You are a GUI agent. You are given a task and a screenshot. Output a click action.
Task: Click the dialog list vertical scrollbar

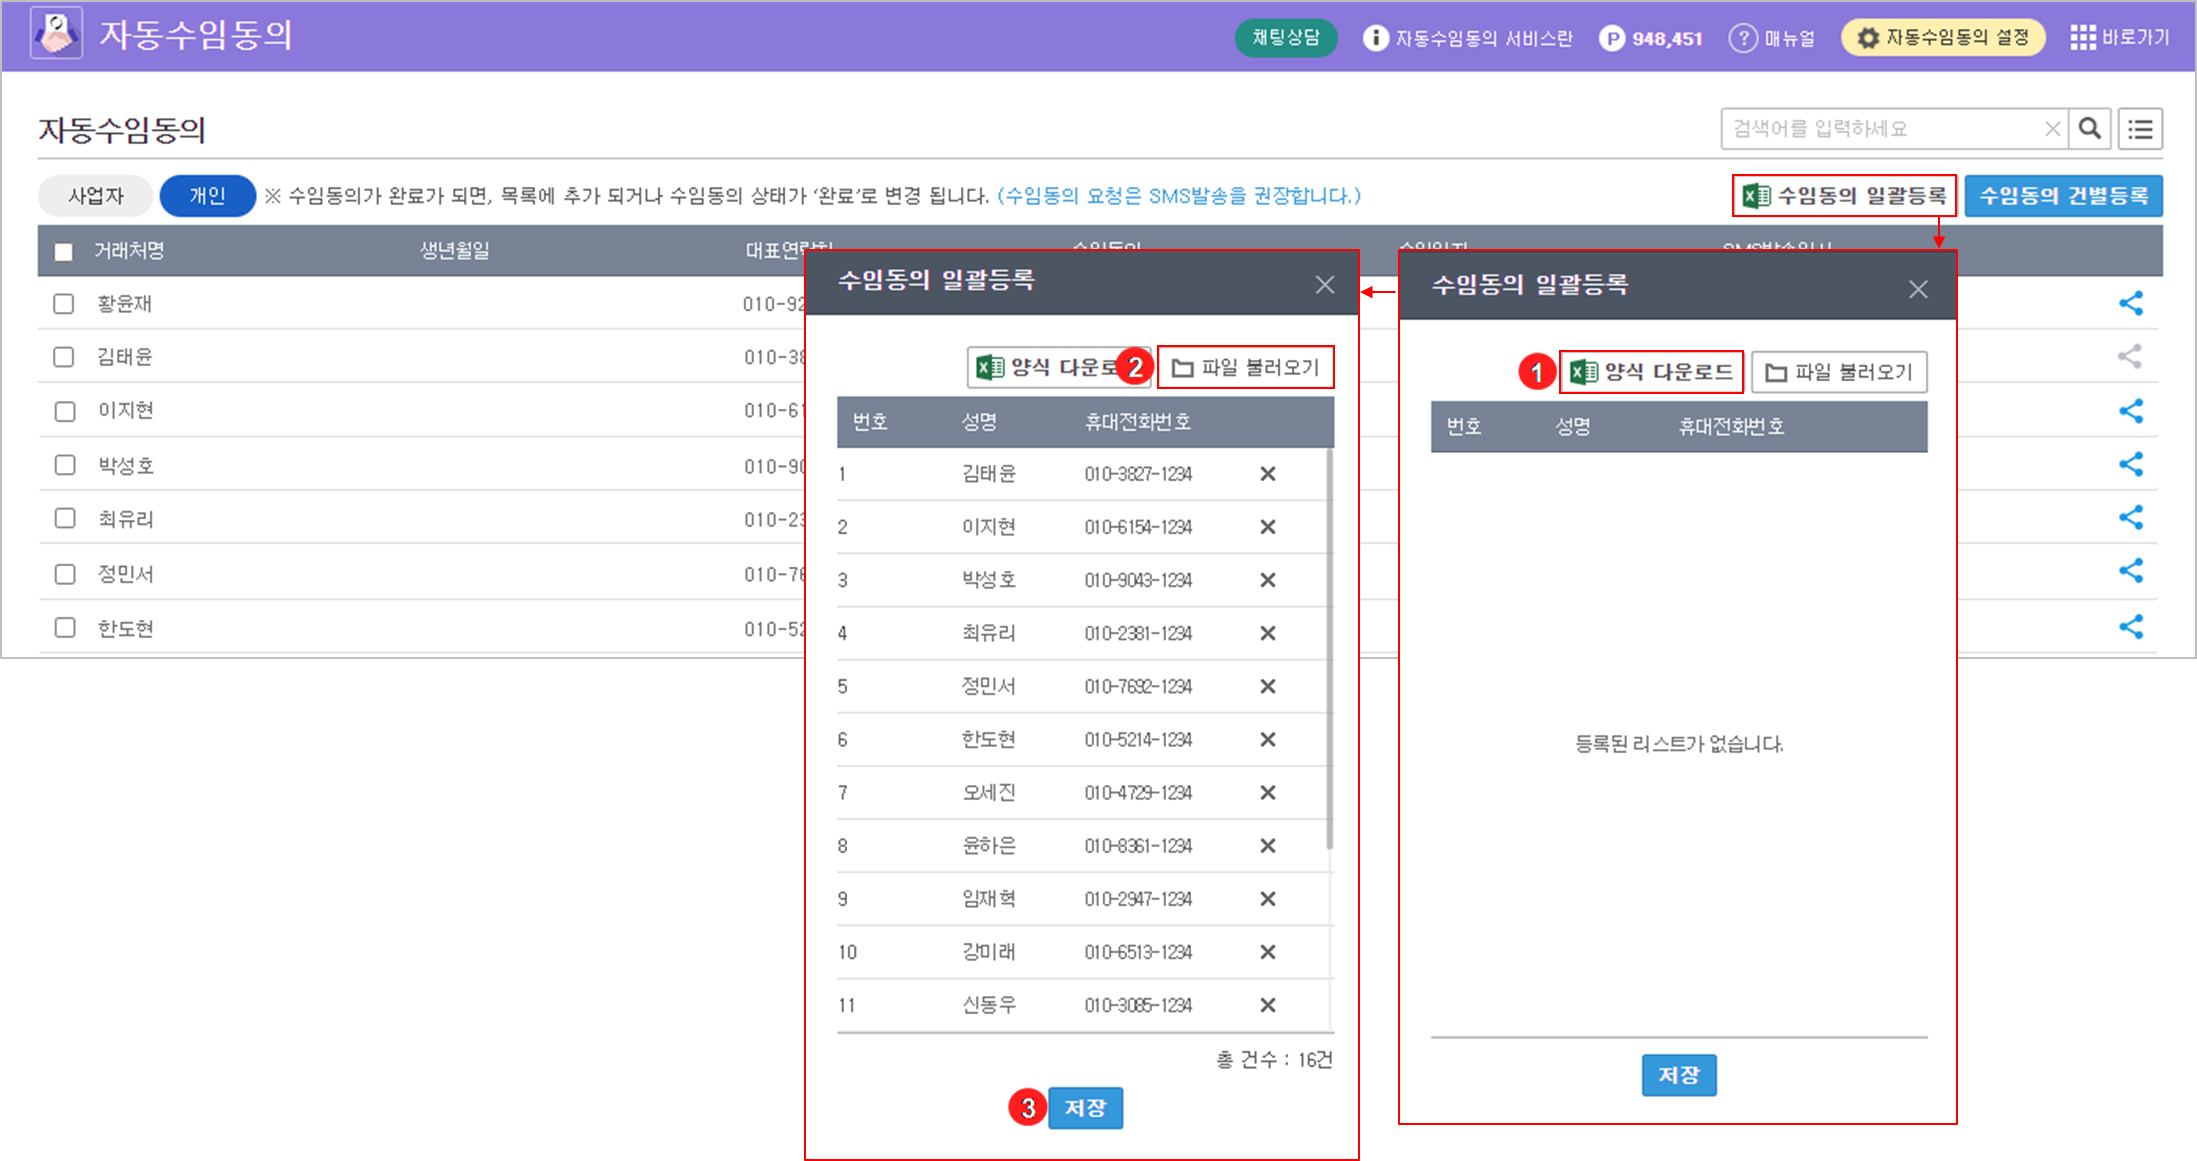(1329, 650)
